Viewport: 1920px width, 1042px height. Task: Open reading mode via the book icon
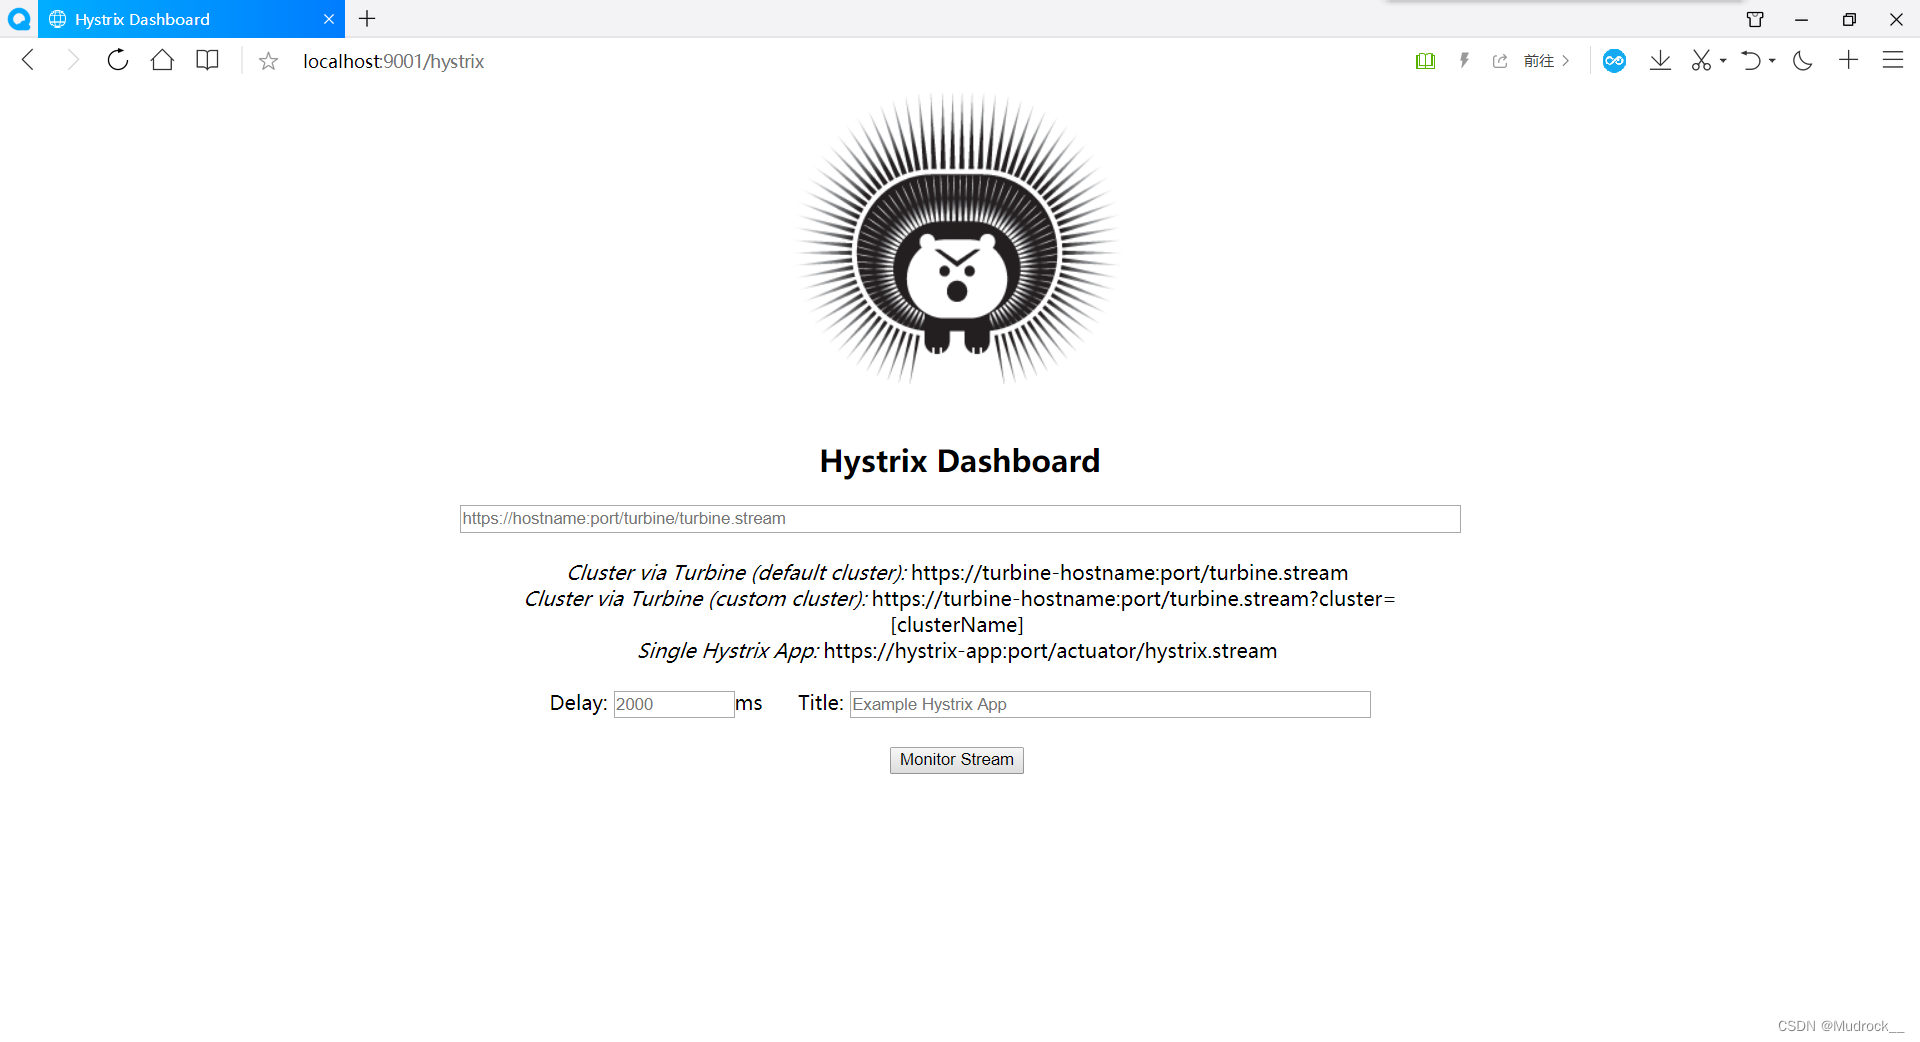point(207,61)
